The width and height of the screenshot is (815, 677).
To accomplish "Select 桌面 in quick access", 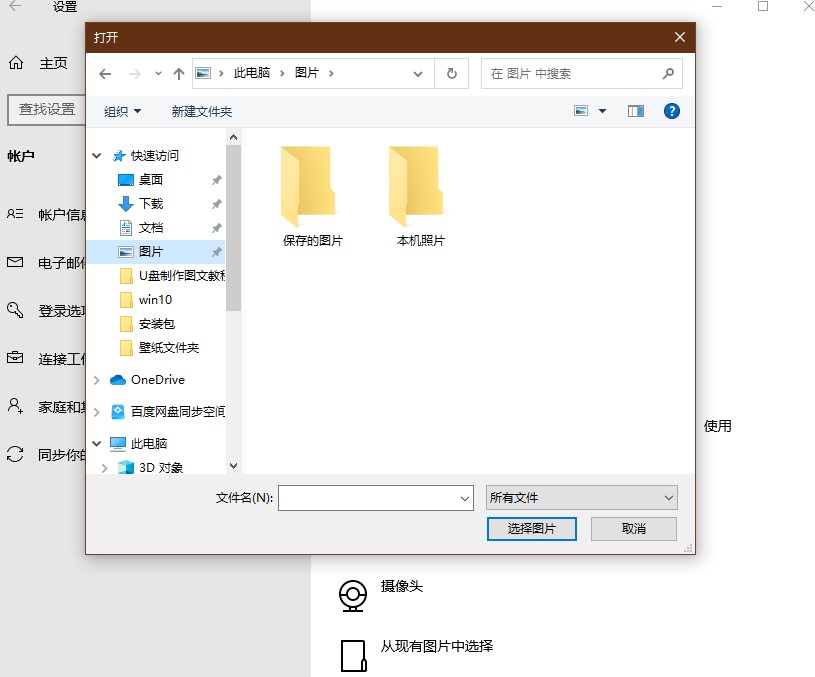I will pos(151,179).
